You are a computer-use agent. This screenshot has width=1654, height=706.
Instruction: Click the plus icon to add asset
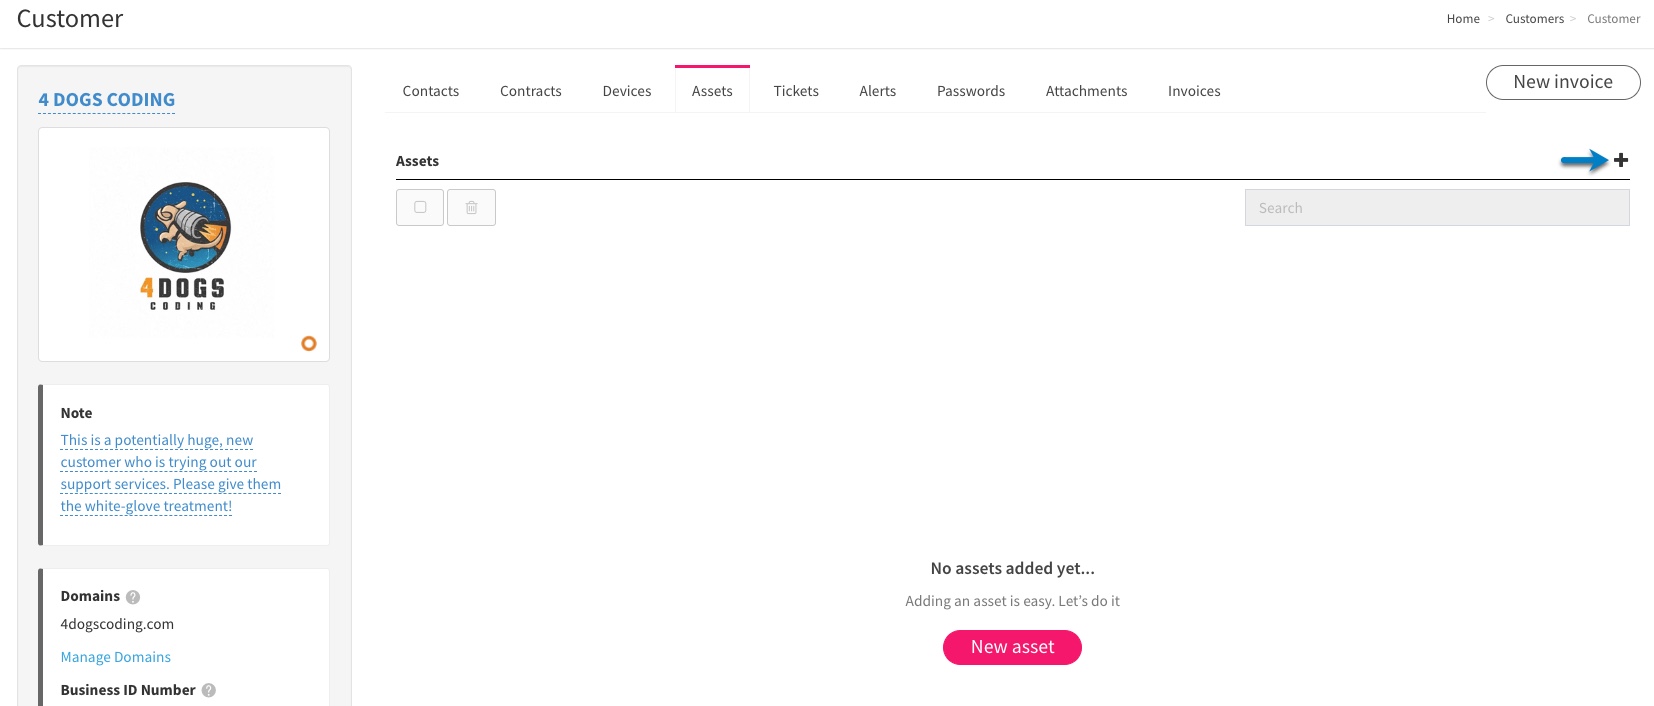(x=1621, y=160)
